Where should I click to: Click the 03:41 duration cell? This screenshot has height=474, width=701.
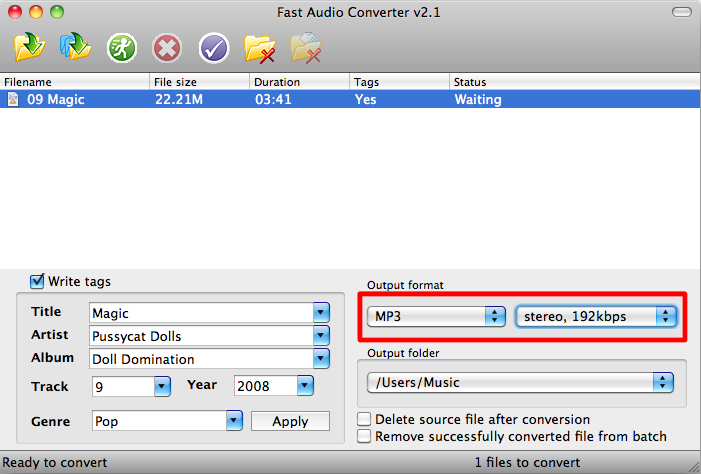[x=273, y=99]
